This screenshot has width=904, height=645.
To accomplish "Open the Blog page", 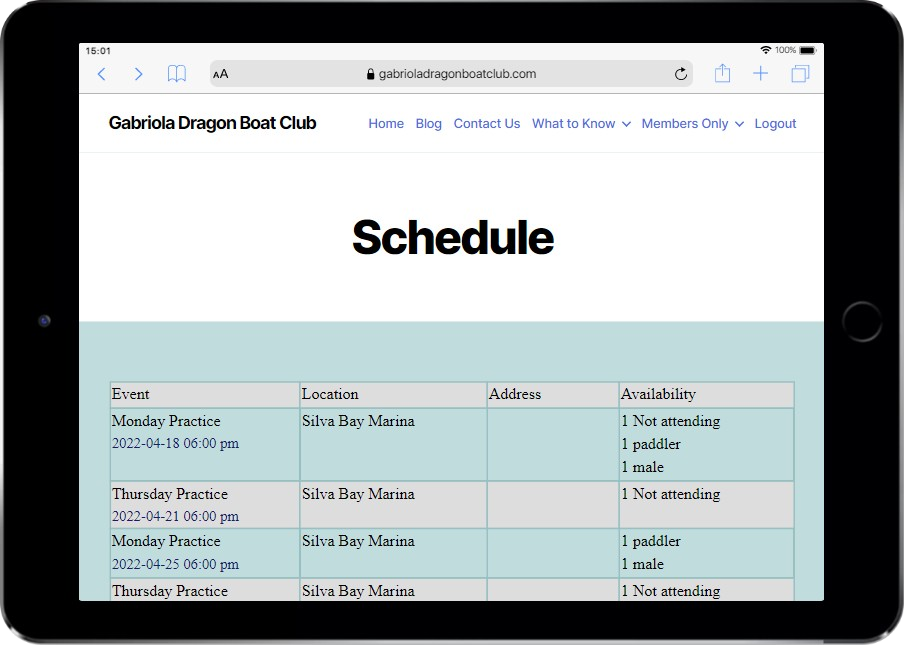I will 428,123.
